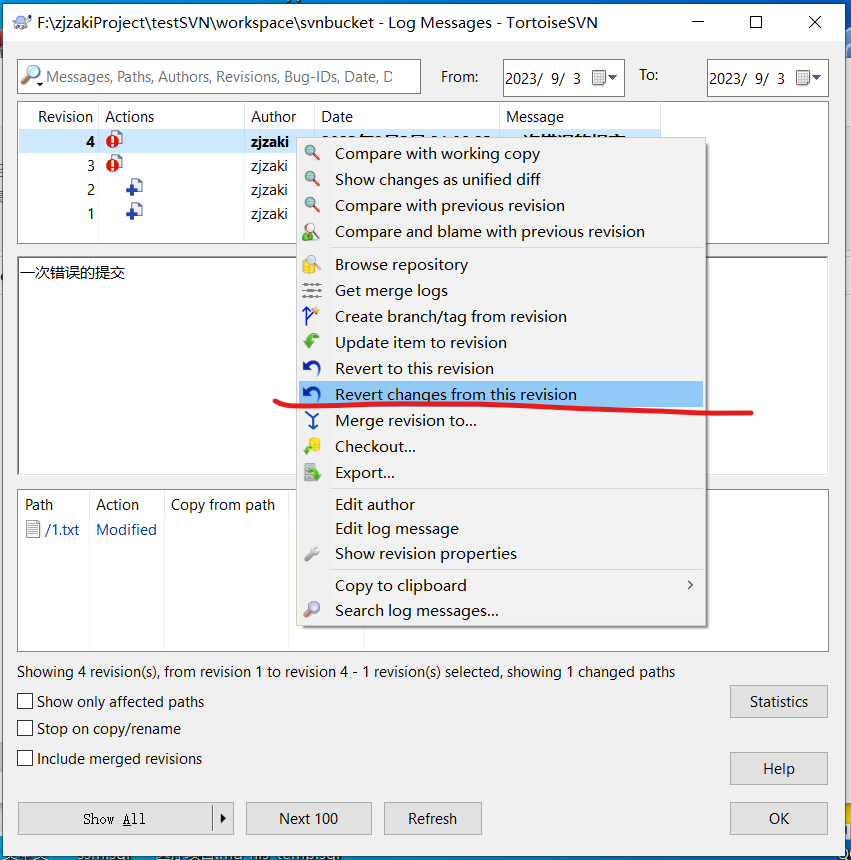Click the TortoiseSVN icon in the title bar
851x860 pixels.
[x=21, y=22]
